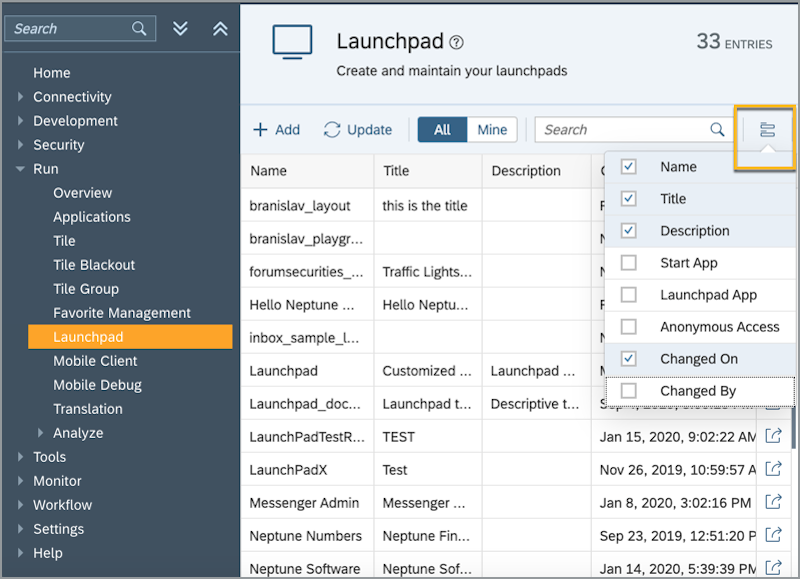800x579 pixels.
Task: Click the expand-all double chevron down icon
Action: click(x=180, y=29)
